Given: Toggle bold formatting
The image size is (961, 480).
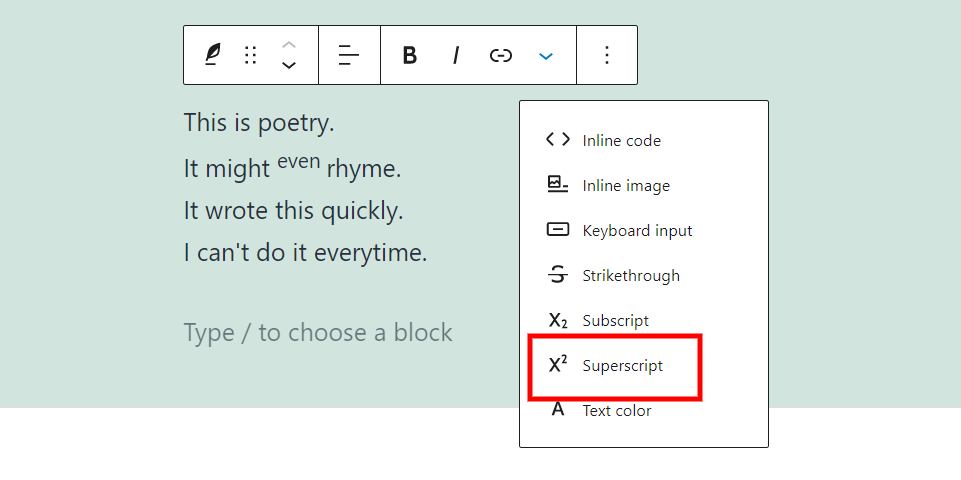Looking at the screenshot, I should click(409, 55).
